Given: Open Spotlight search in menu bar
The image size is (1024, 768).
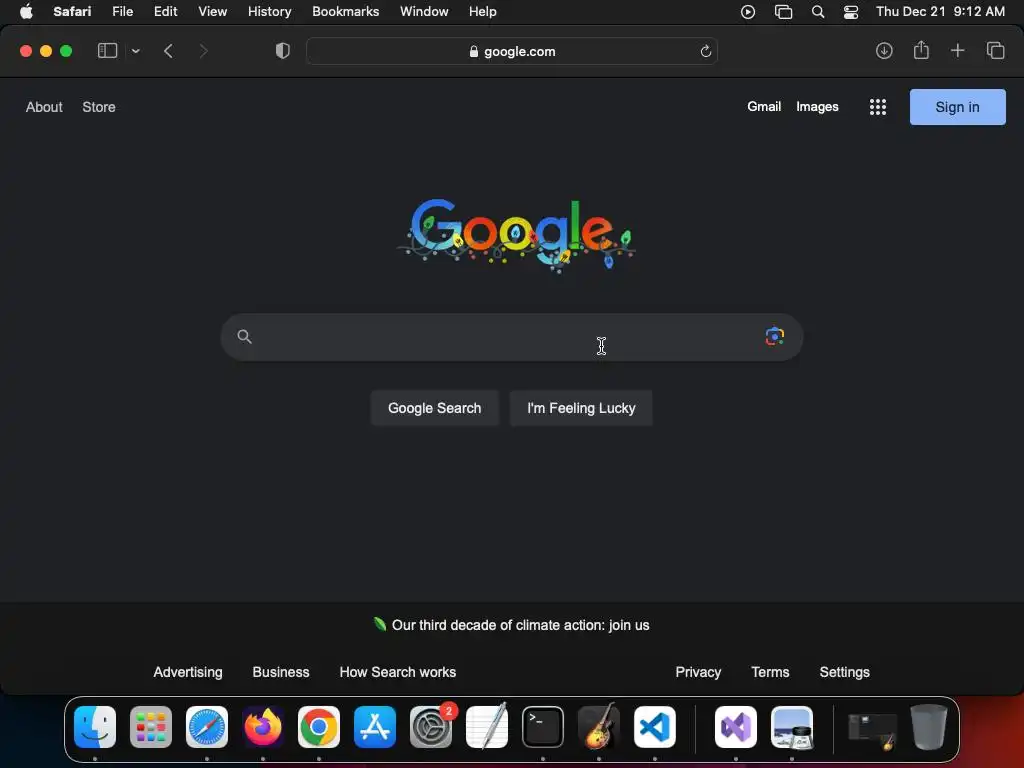Looking at the screenshot, I should (818, 12).
